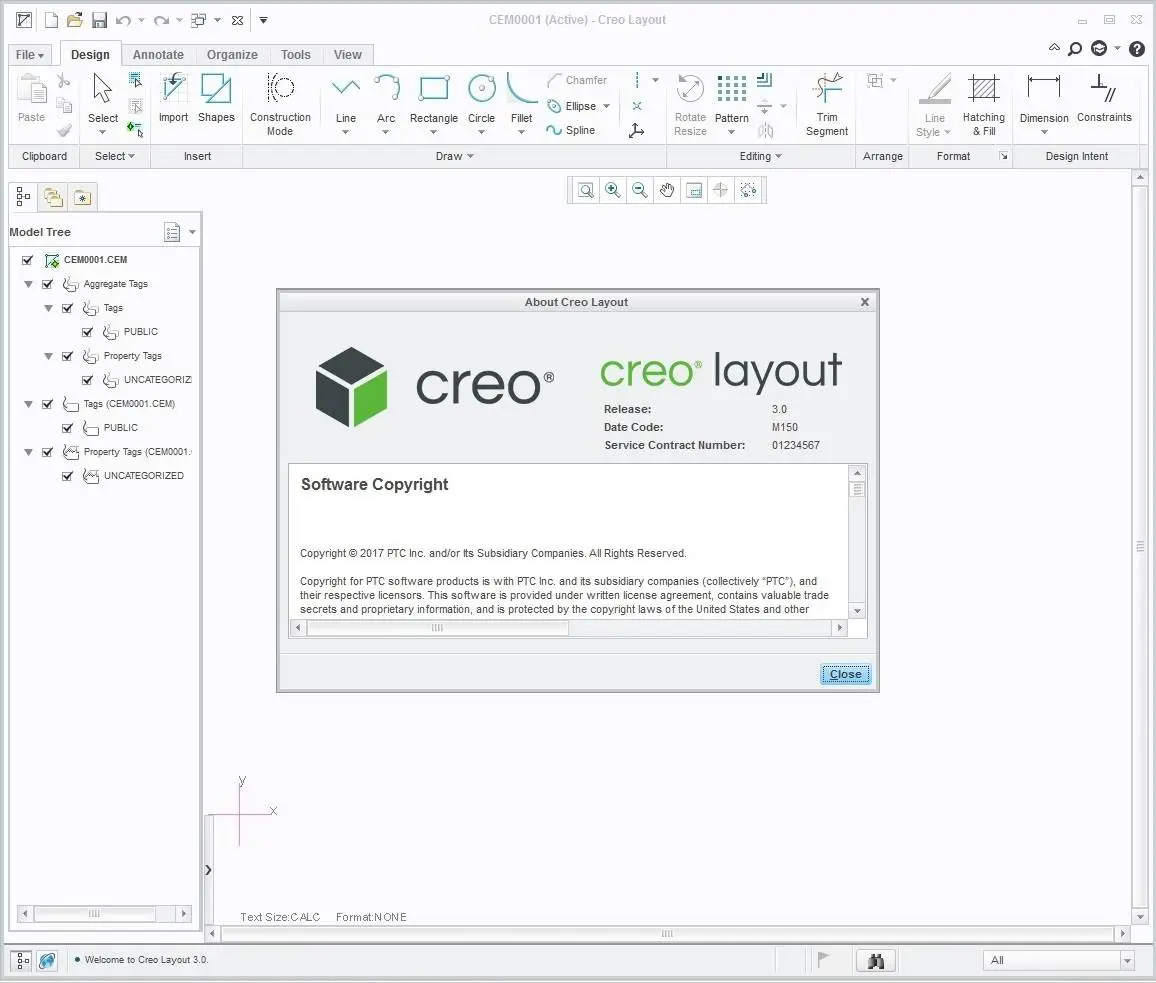
Task: Toggle Construction Mode
Action: tap(280, 104)
